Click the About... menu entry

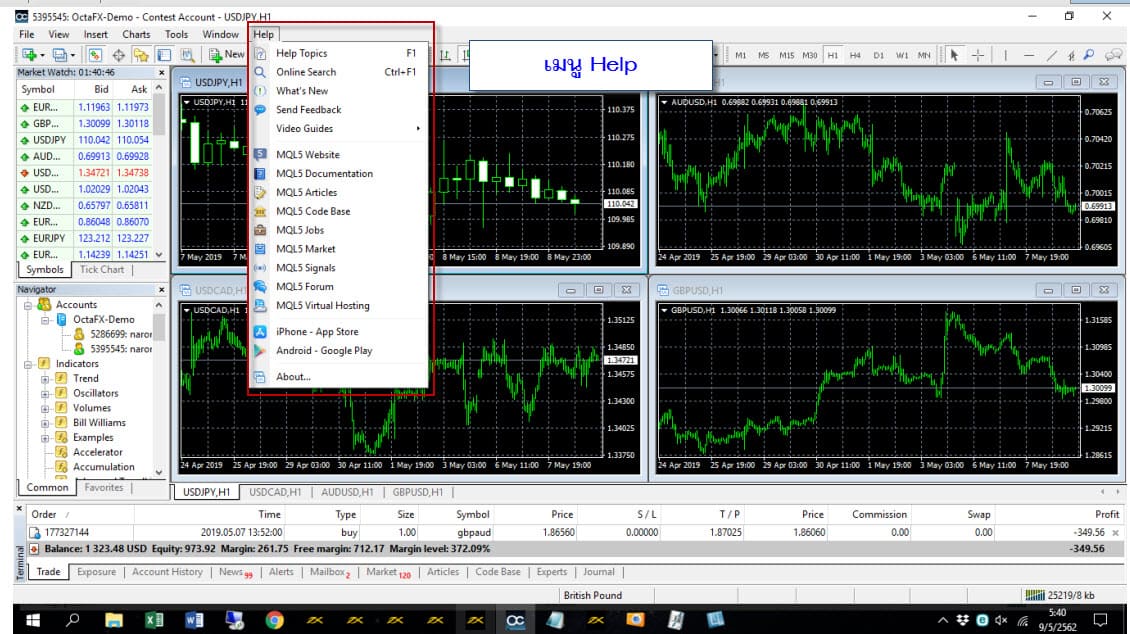point(293,377)
